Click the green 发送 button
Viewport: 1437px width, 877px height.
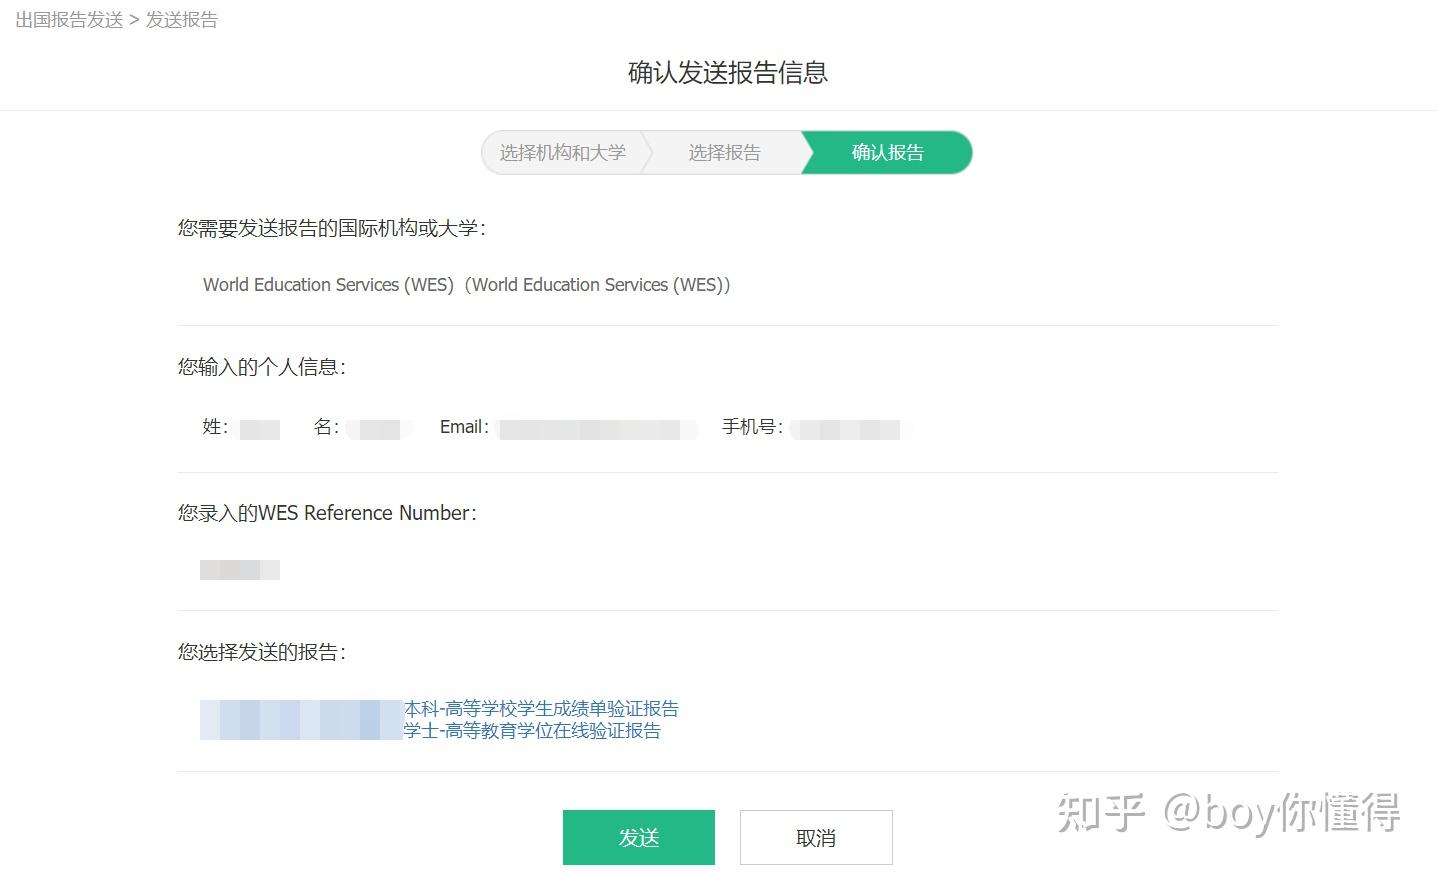point(638,837)
